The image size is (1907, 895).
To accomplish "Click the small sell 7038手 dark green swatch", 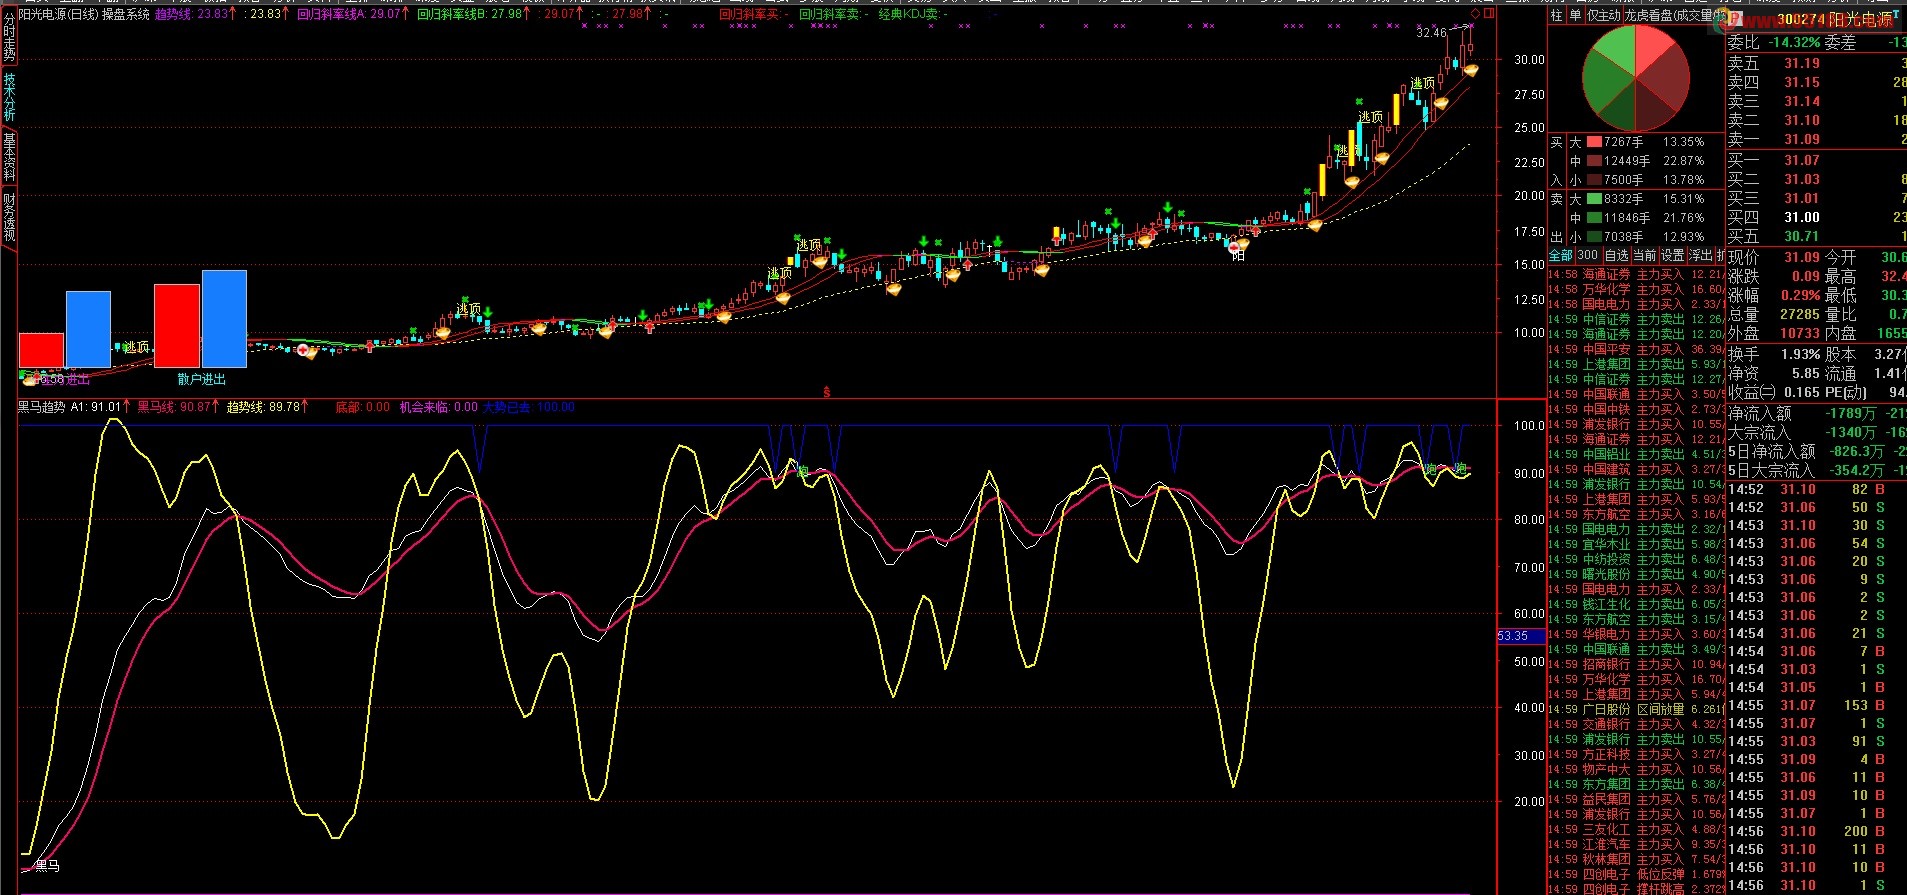I will click(1594, 237).
